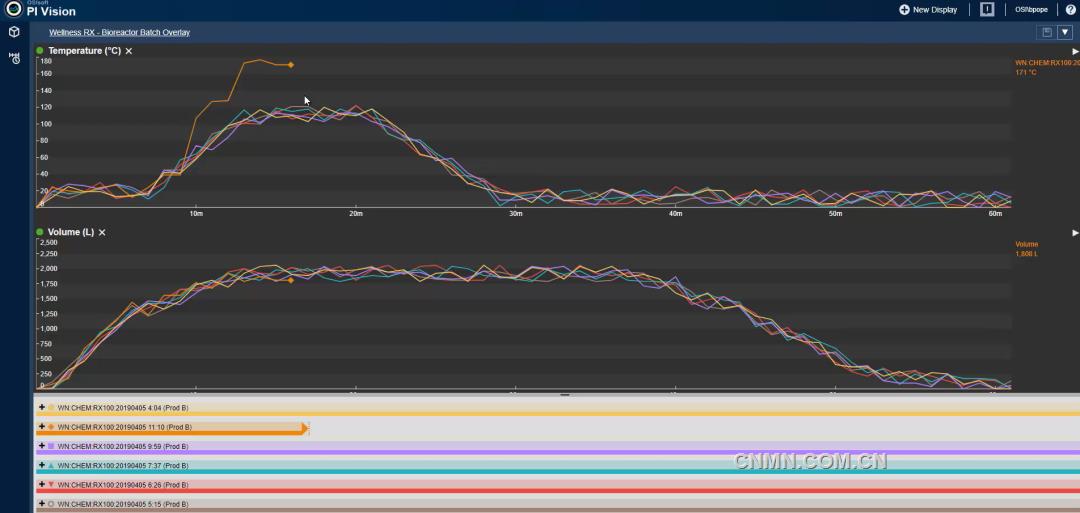1080x513 pixels.
Task: Open the Wellness RX - Bioreactor Batch Overlay link
Action: pyautogui.click(x=119, y=32)
